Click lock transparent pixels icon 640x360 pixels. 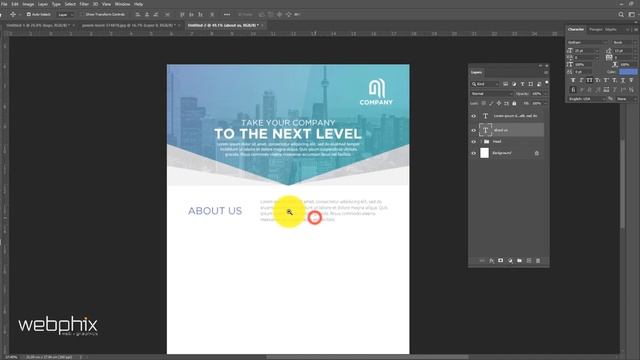(484, 104)
